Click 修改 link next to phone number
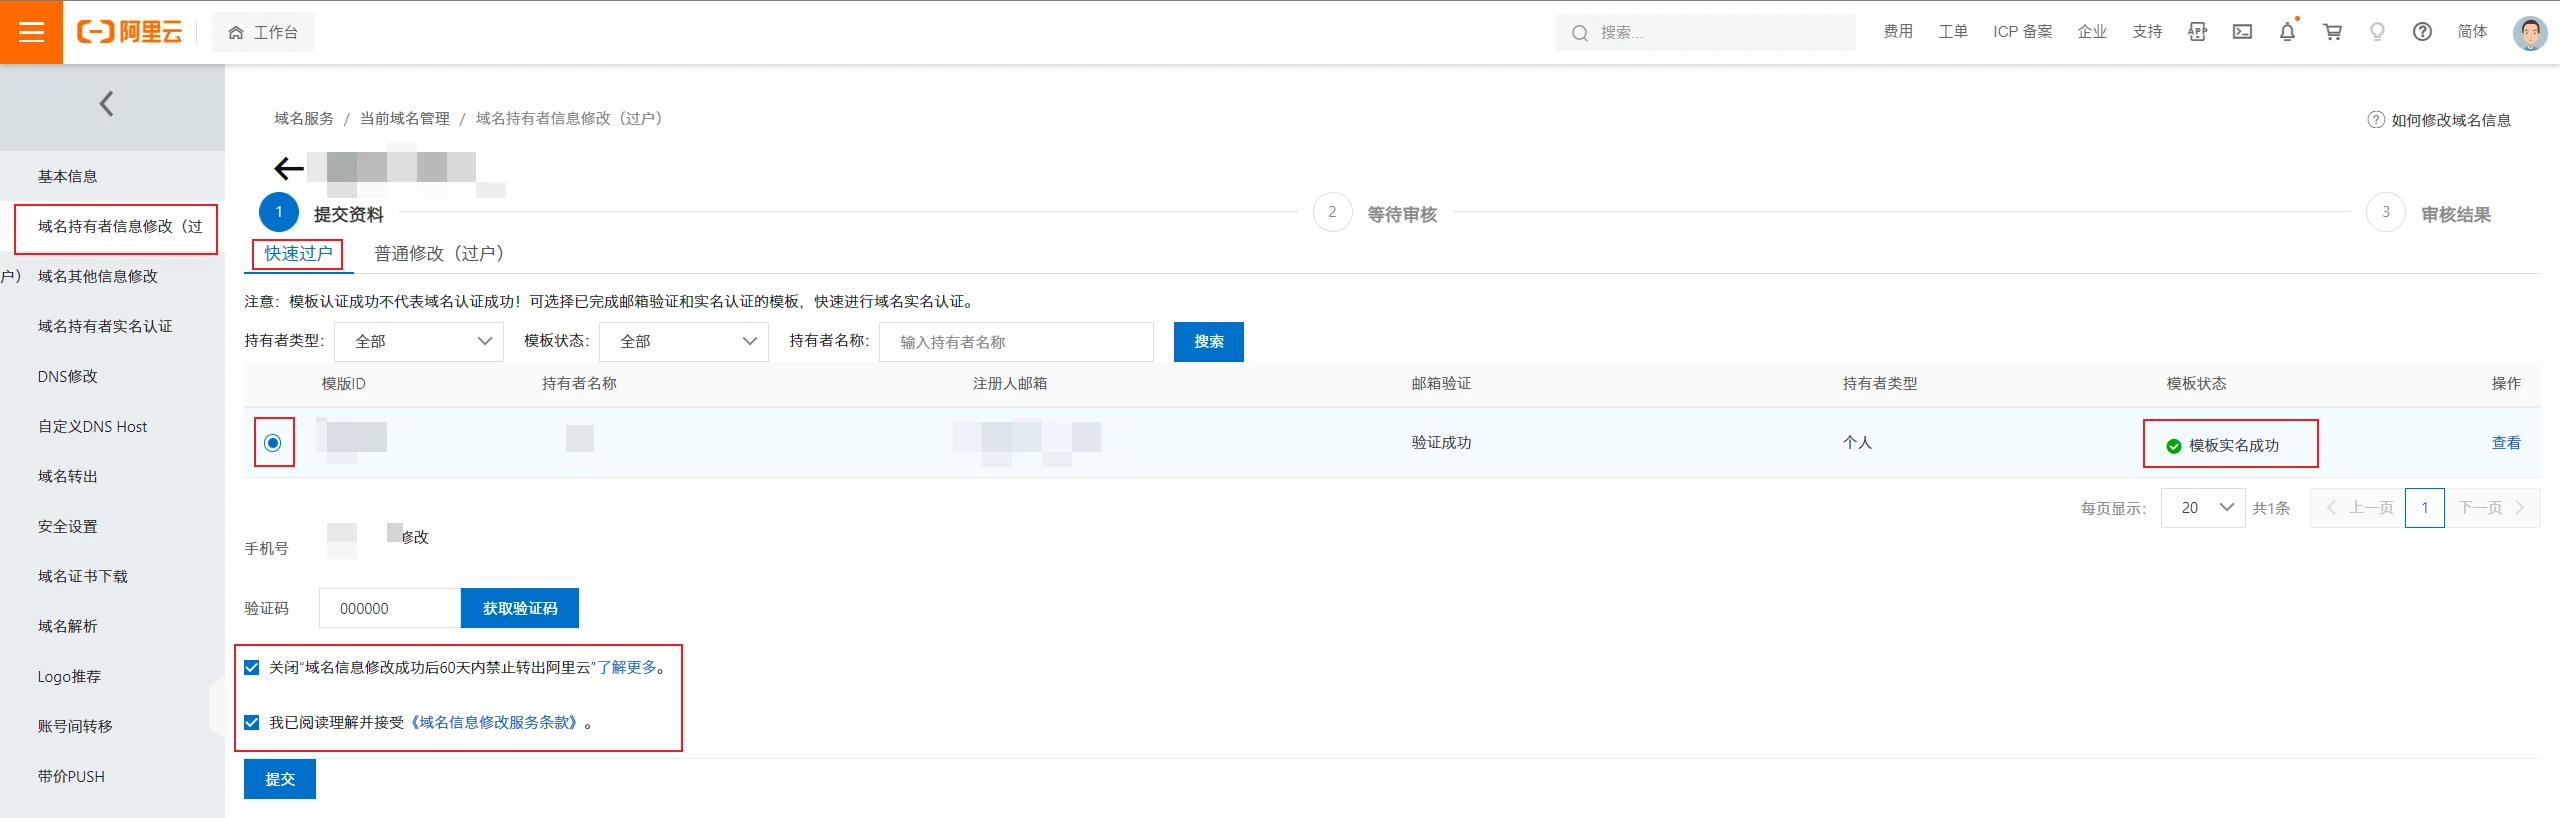 tap(415, 537)
